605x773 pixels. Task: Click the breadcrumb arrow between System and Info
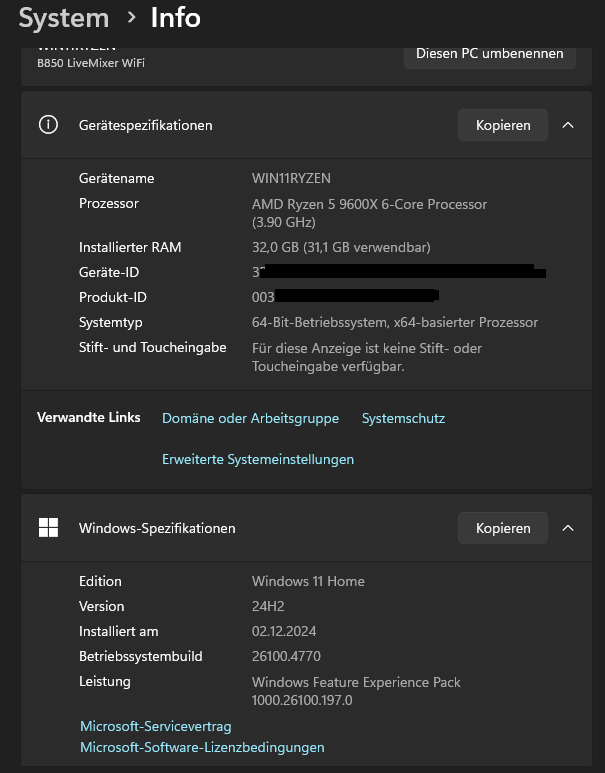point(131,18)
